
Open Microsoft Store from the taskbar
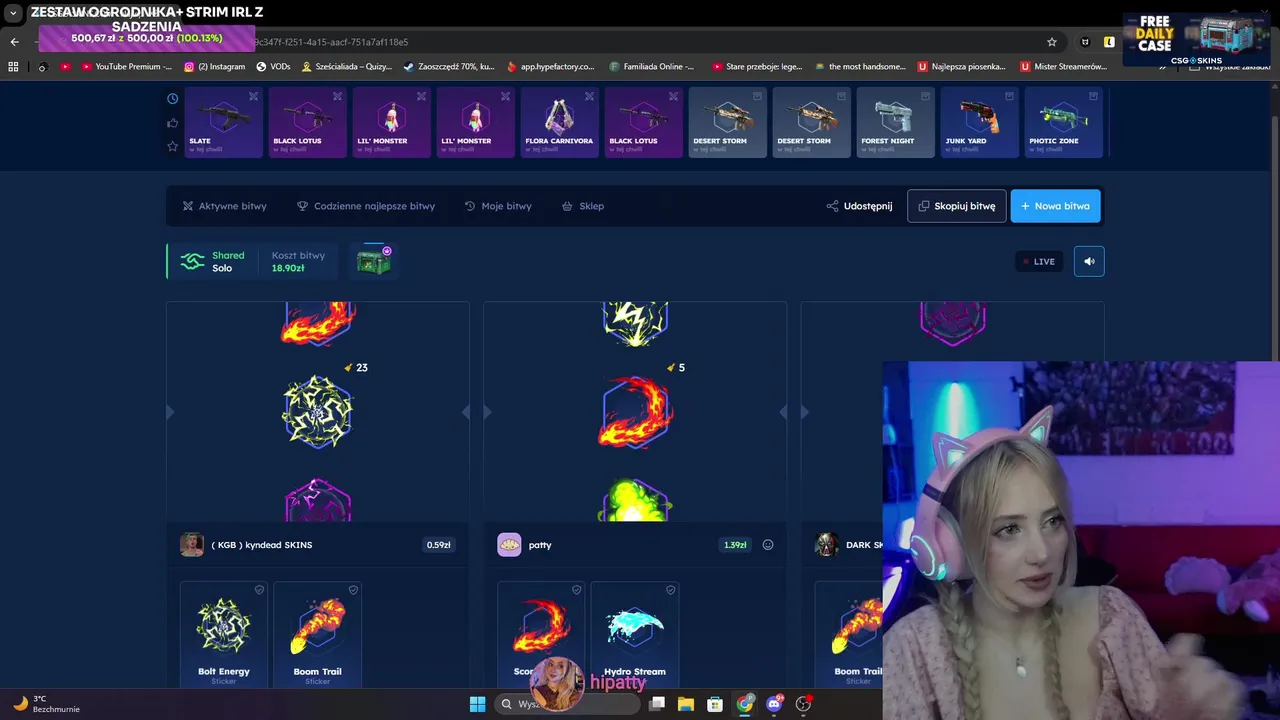pos(715,704)
